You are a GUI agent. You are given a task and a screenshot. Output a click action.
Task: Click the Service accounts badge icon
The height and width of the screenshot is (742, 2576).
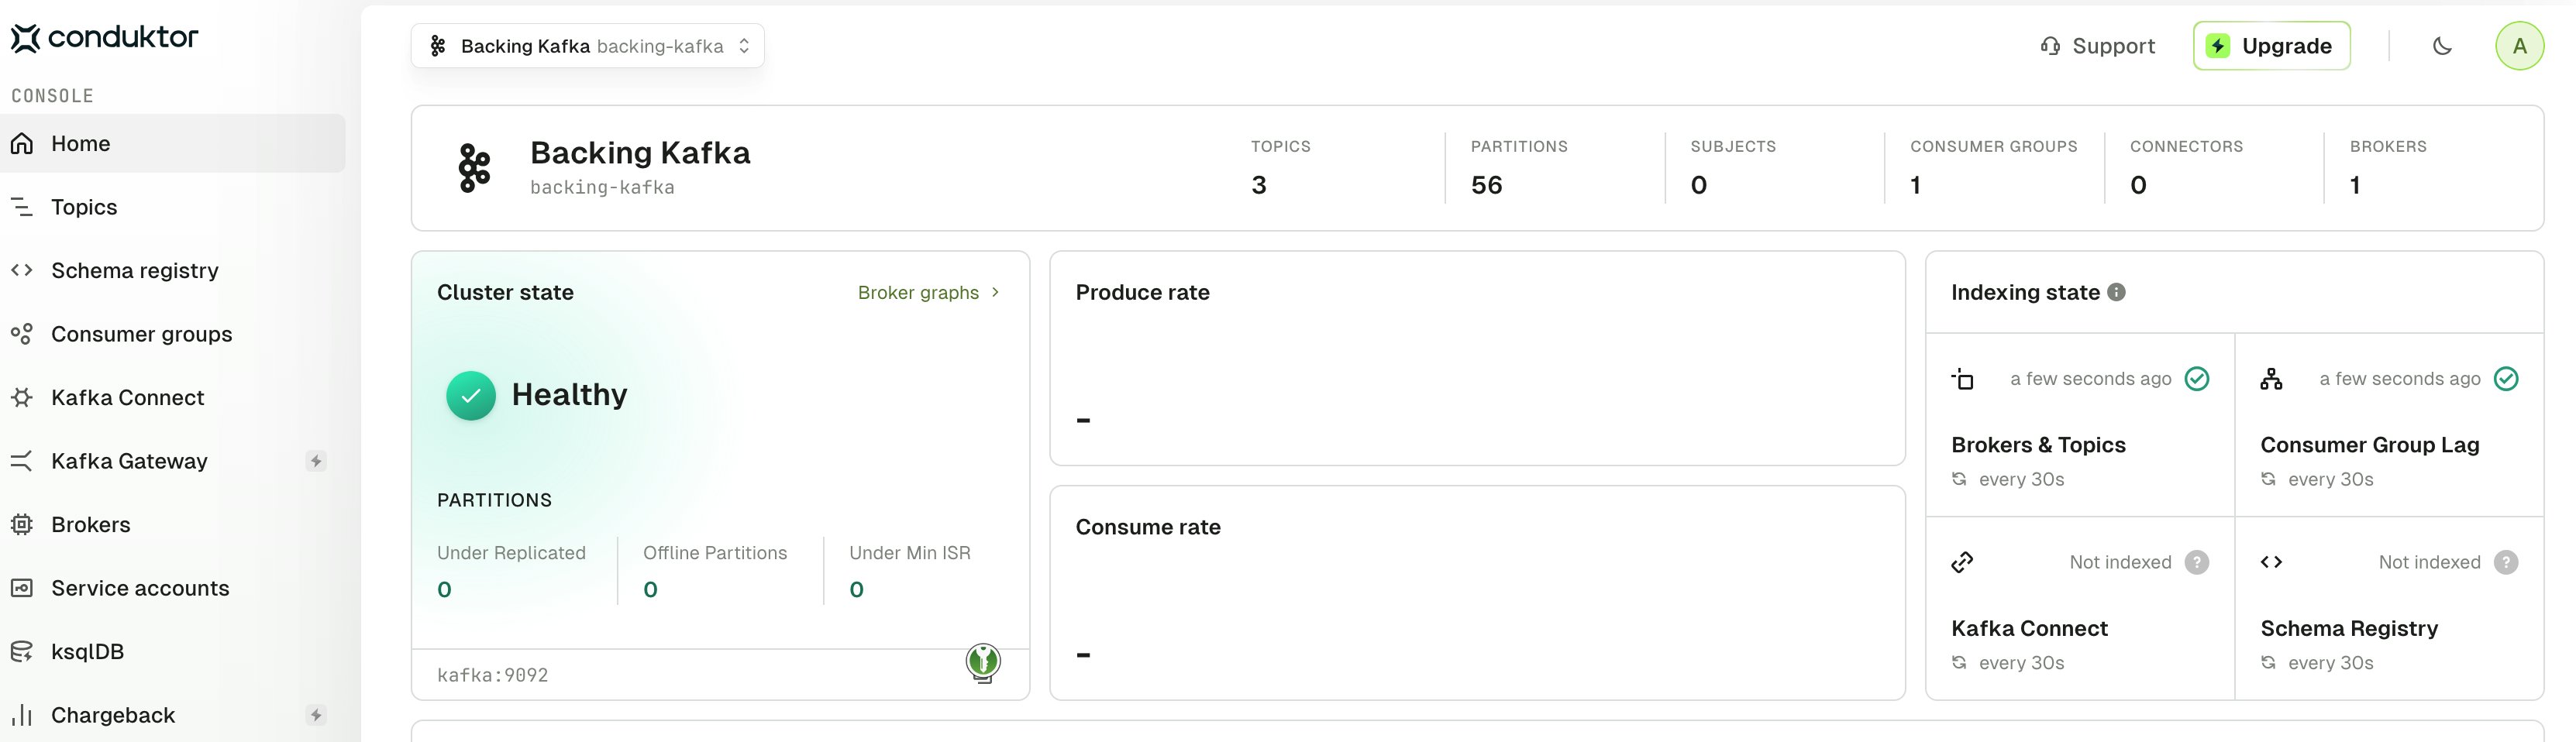(22, 588)
